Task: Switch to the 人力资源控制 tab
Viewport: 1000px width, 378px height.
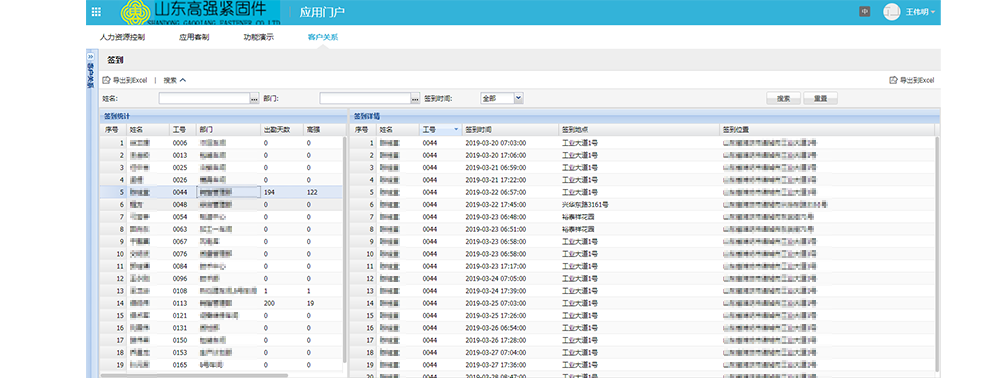Action: click(x=122, y=37)
